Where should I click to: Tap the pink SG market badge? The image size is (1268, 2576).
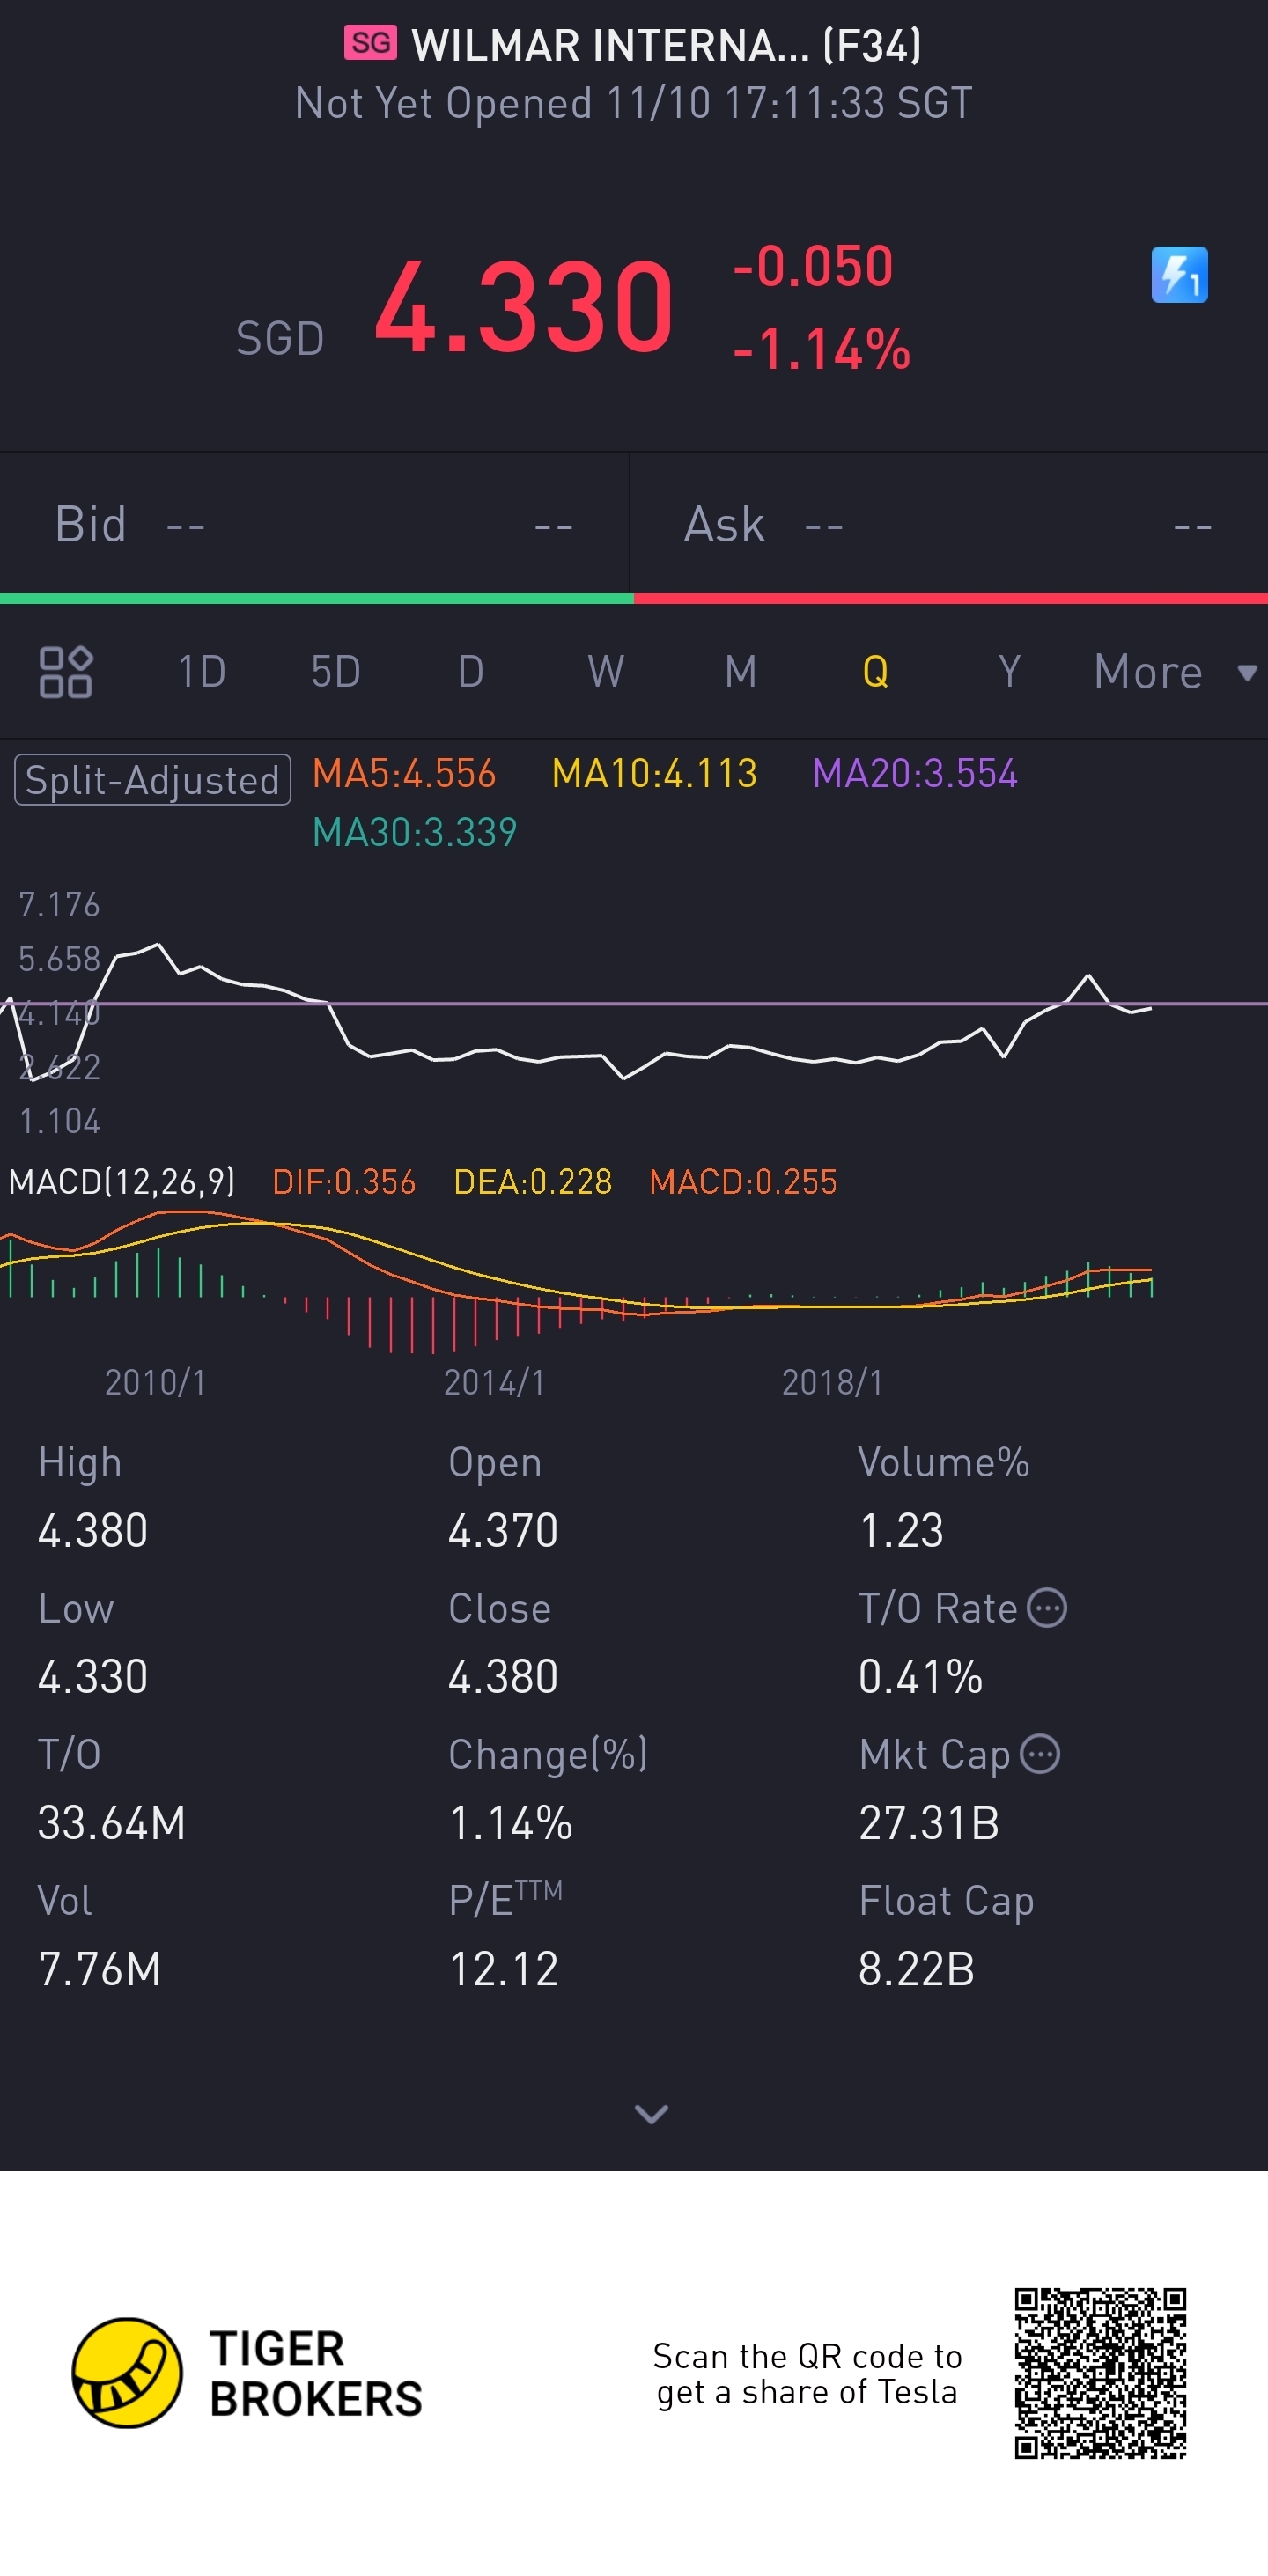point(370,43)
